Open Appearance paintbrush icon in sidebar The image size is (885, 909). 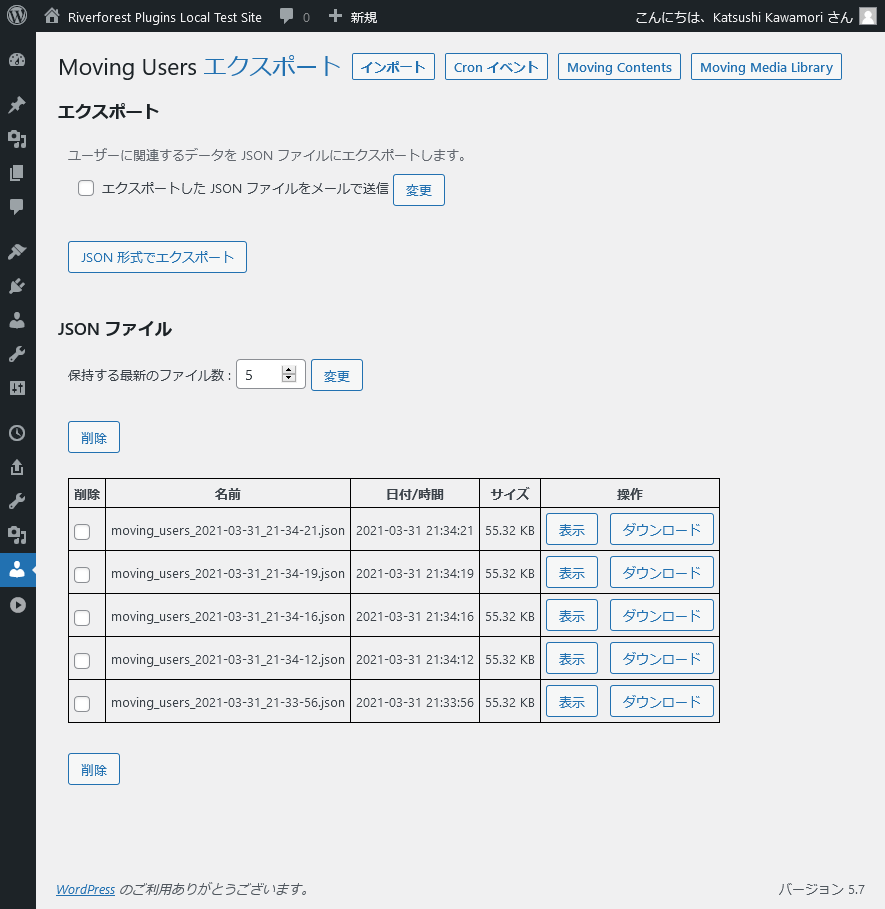[x=17, y=251]
